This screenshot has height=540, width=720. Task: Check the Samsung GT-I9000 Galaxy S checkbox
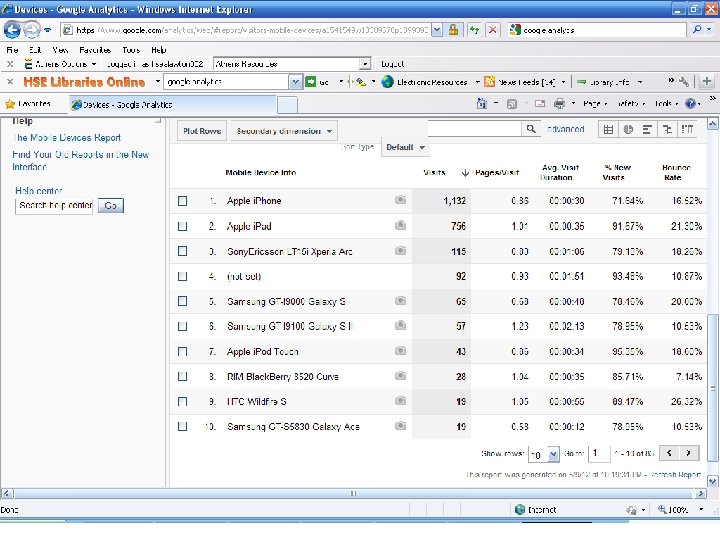[x=182, y=301]
